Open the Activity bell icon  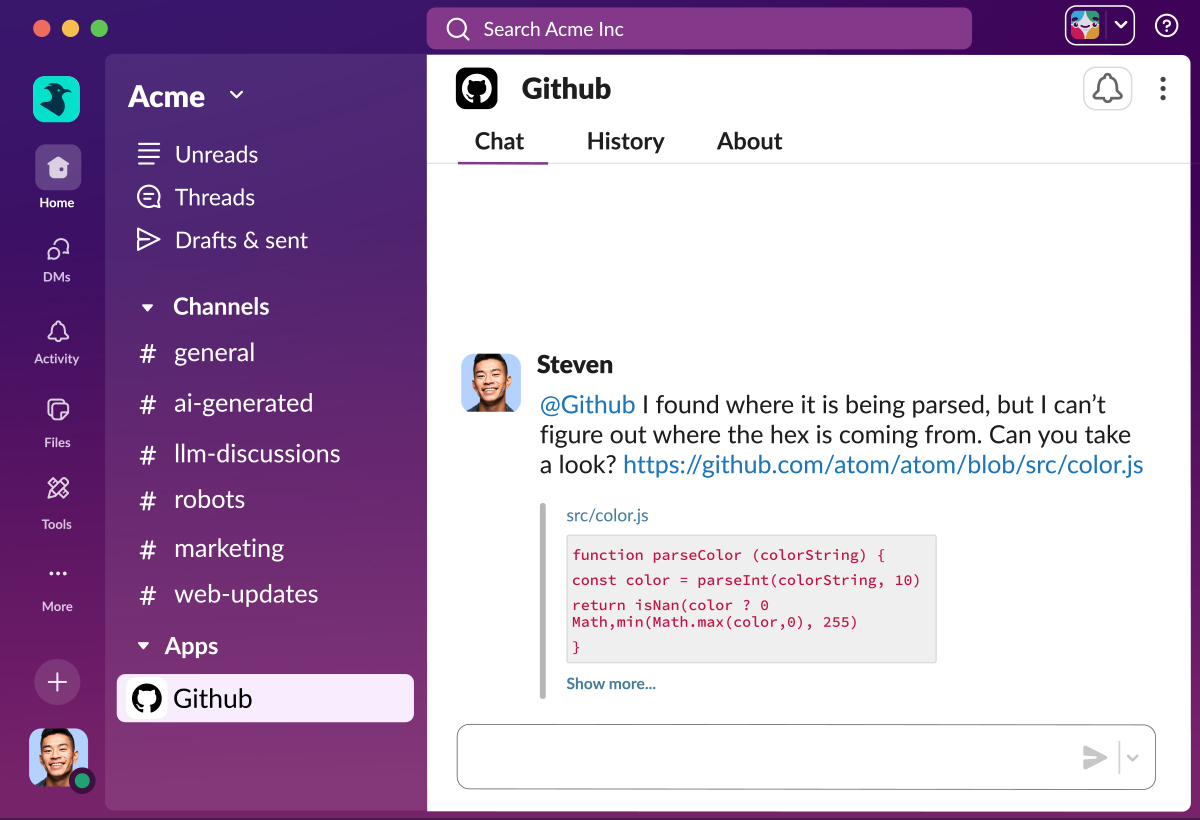point(57,332)
